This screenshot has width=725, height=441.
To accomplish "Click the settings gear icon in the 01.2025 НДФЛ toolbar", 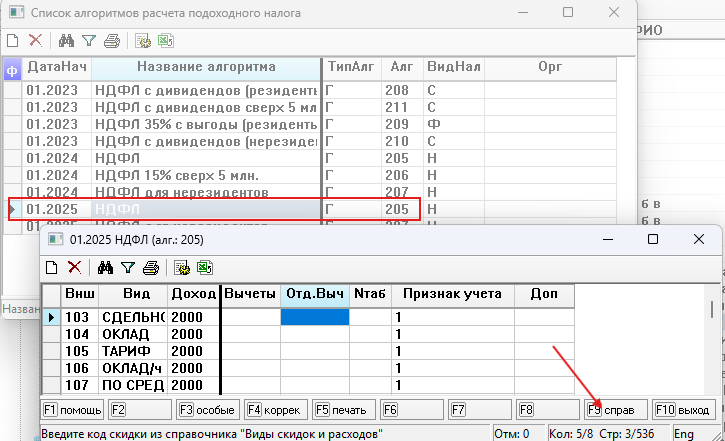I will [x=182, y=267].
